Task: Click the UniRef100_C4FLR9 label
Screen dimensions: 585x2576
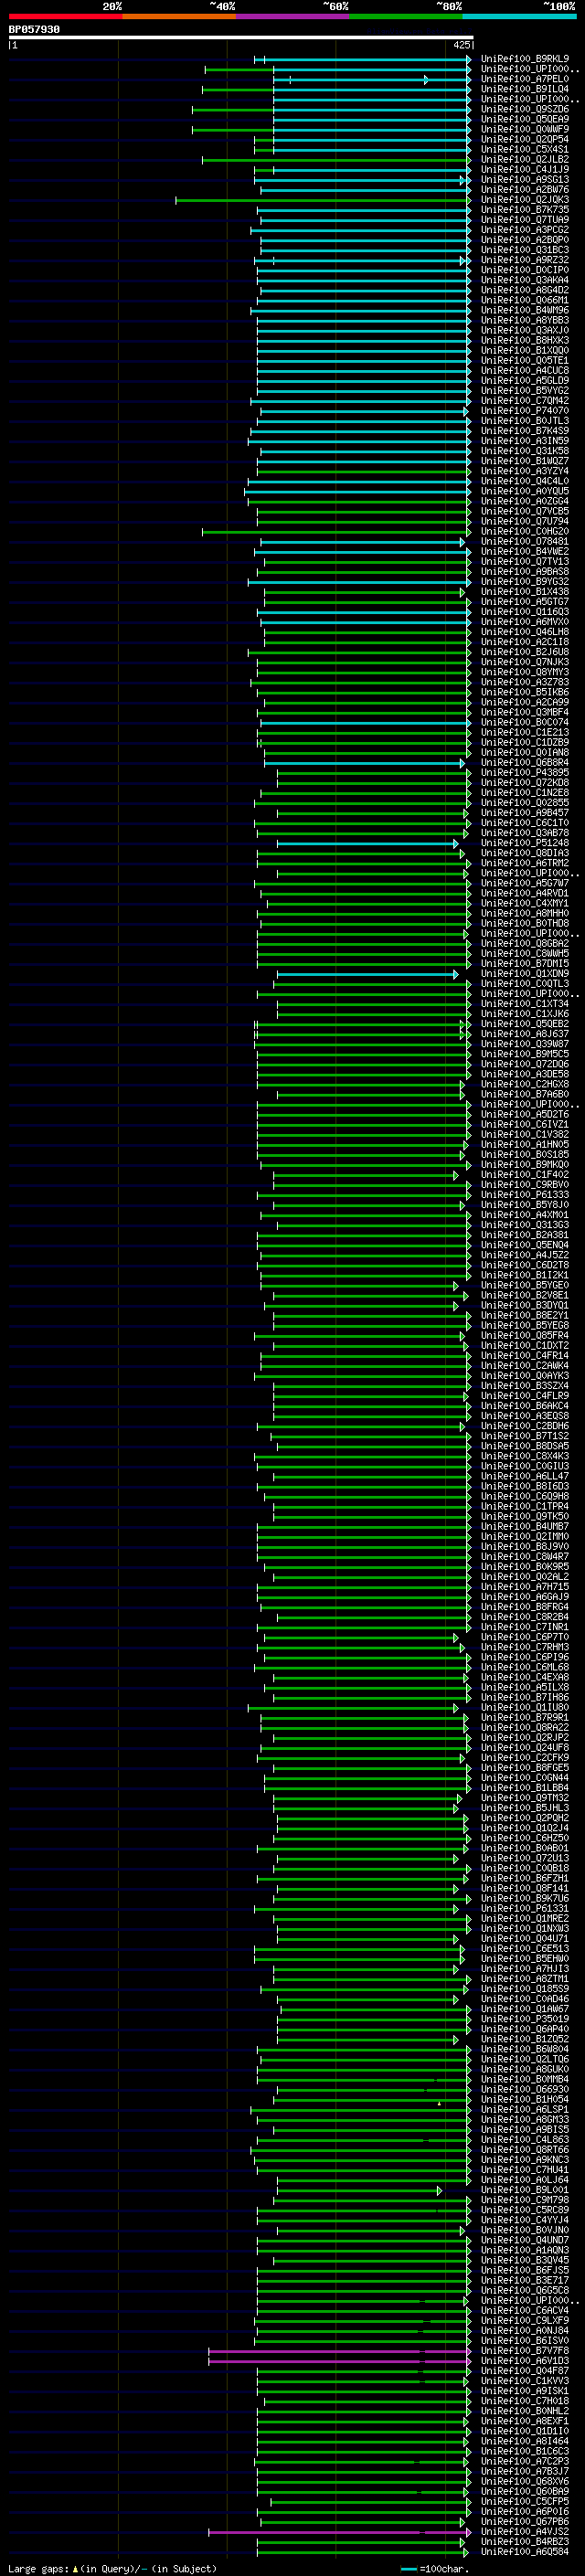Action: (524, 1396)
